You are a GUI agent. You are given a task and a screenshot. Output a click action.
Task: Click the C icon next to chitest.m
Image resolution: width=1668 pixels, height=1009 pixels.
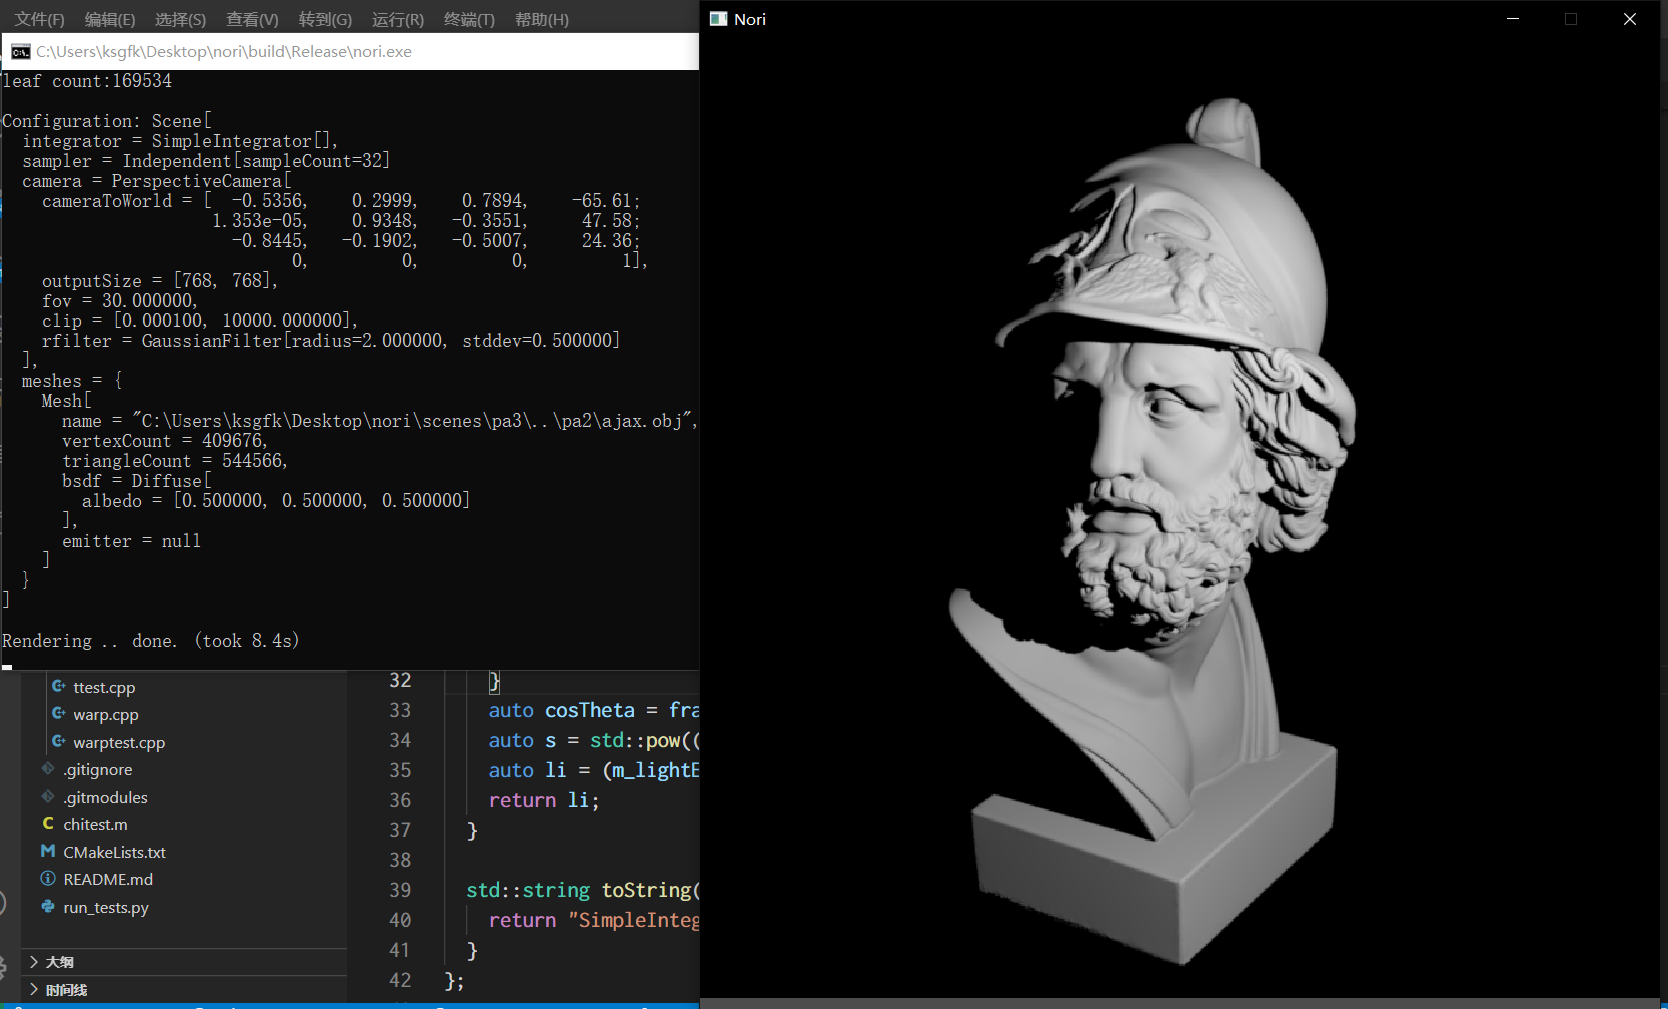pyautogui.click(x=48, y=824)
